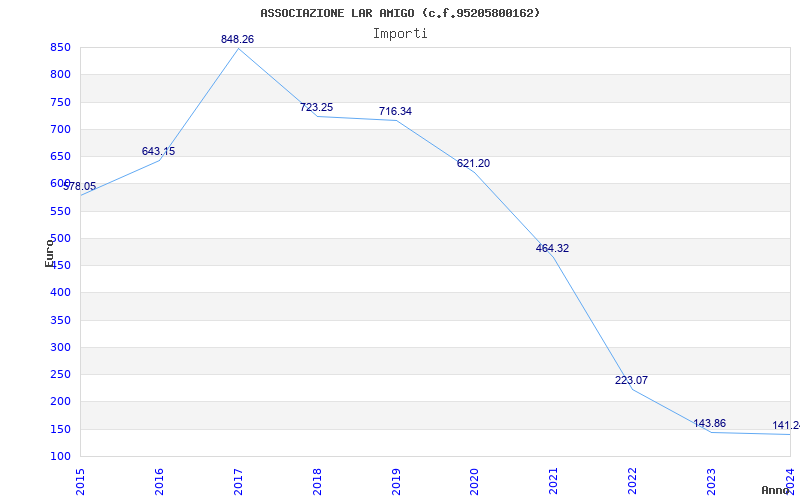The width and height of the screenshot is (800, 500).
Task: Click the 100 y-axis tick label
Action: click(x=60, y=456)
